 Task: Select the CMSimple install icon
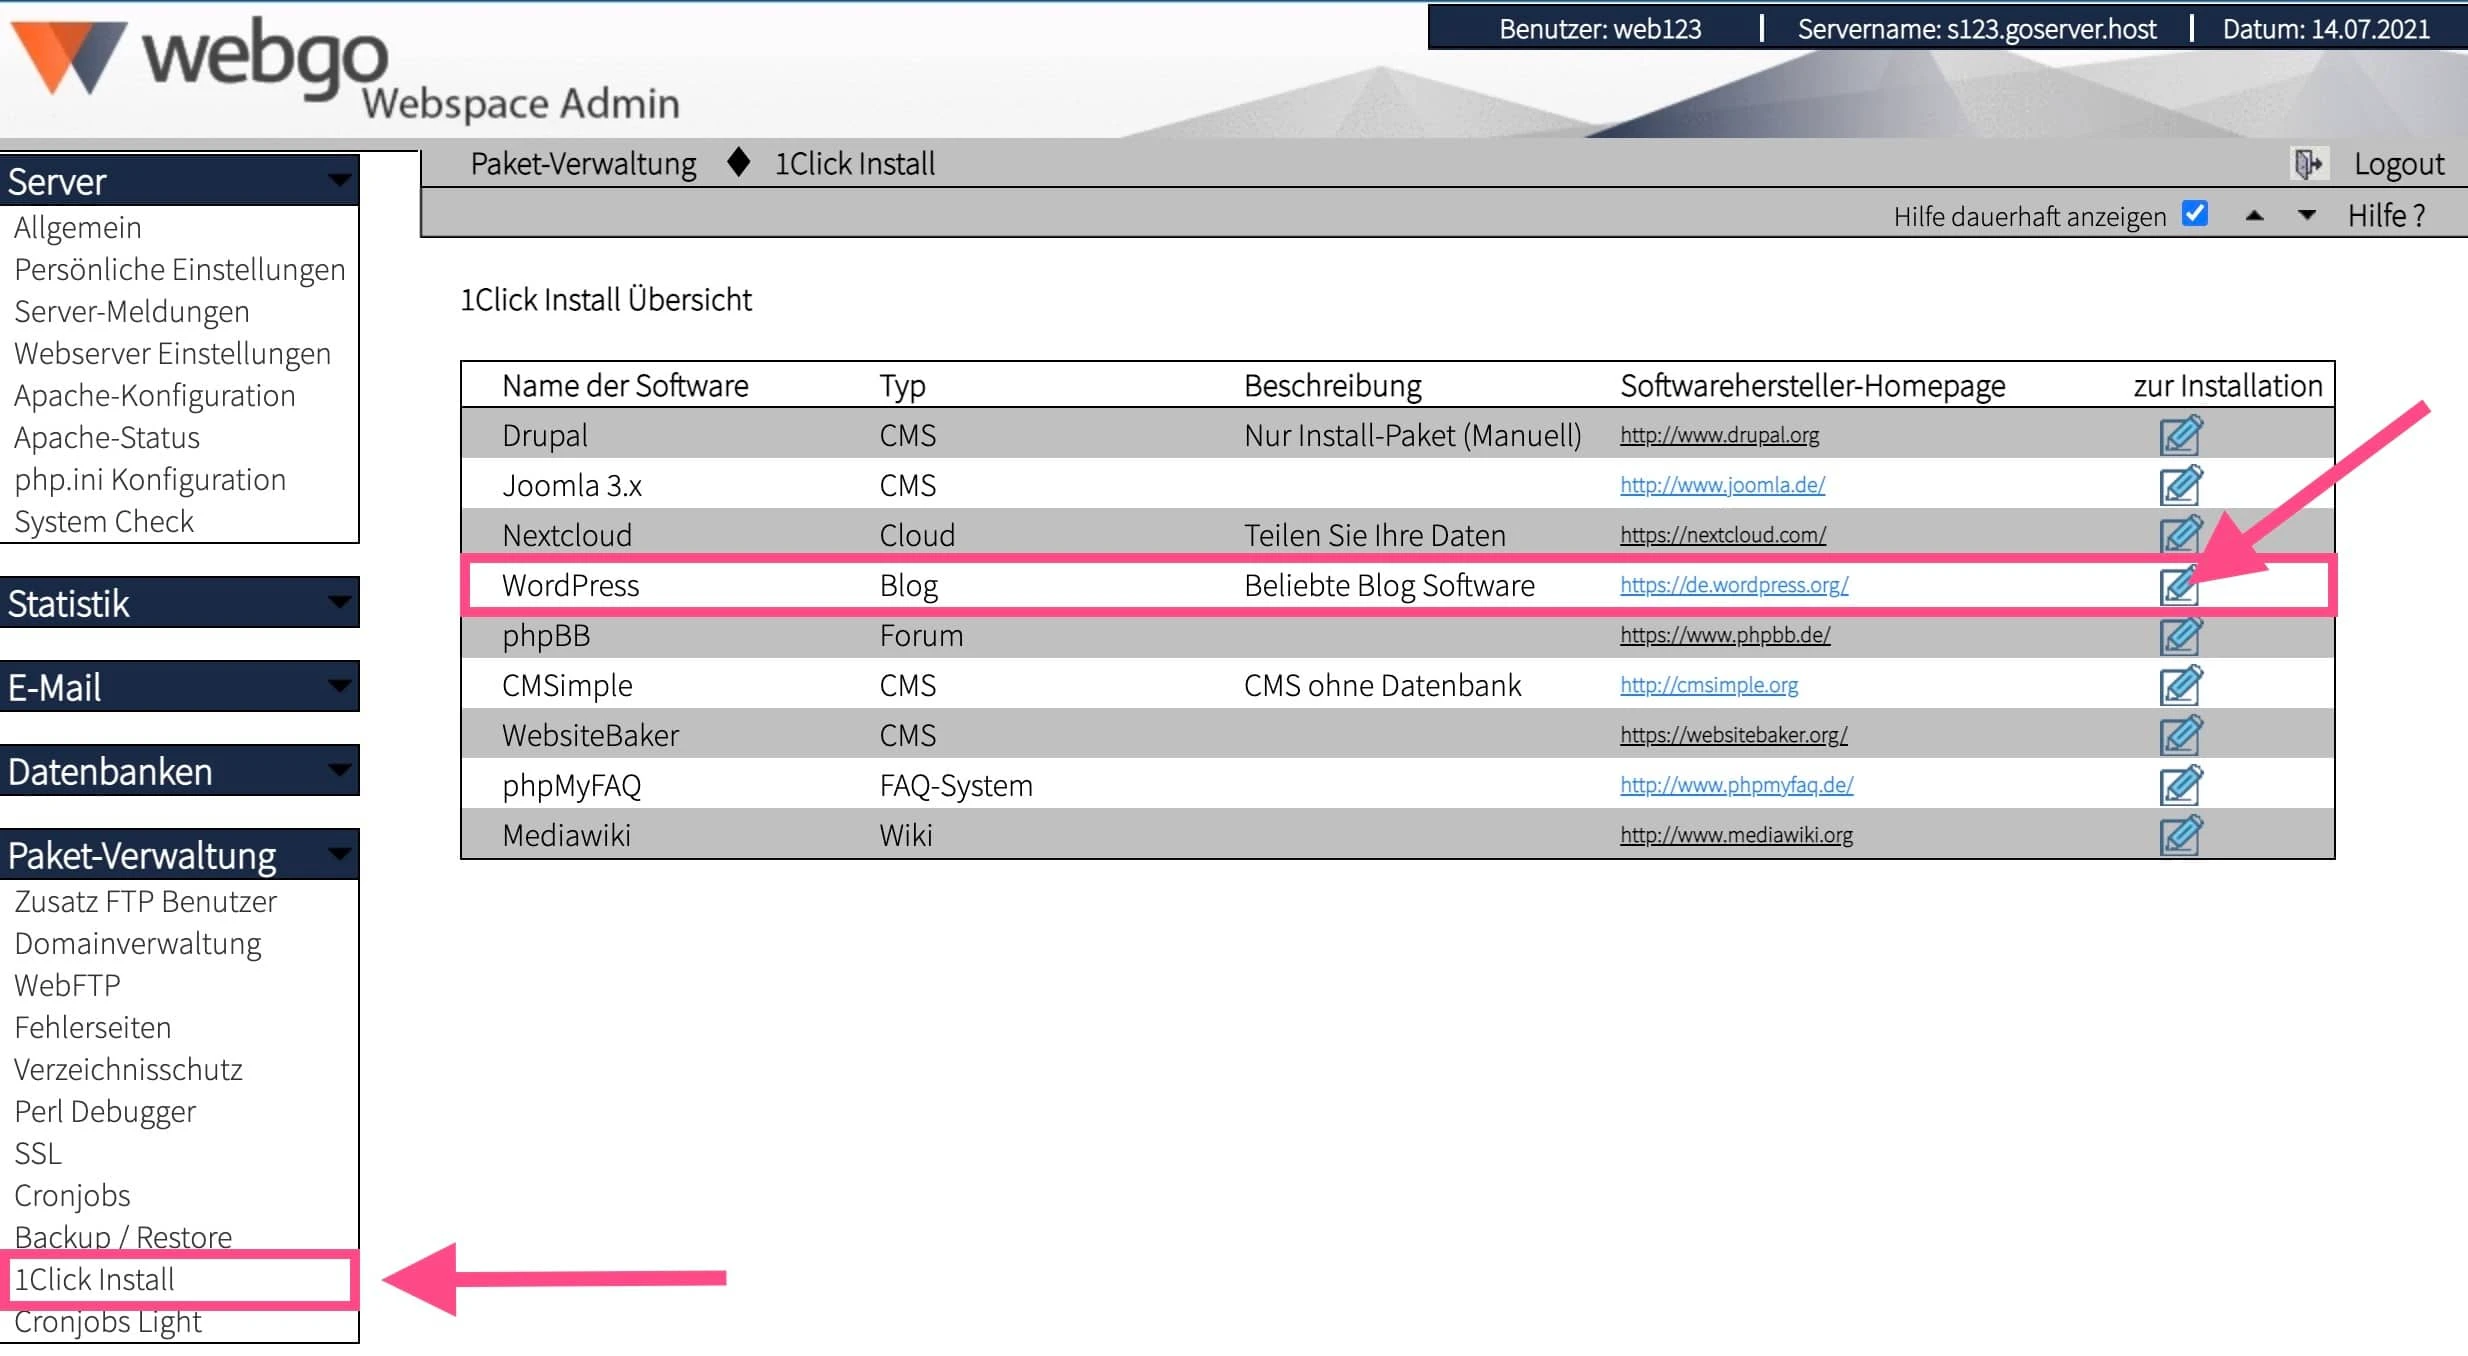2181,685
